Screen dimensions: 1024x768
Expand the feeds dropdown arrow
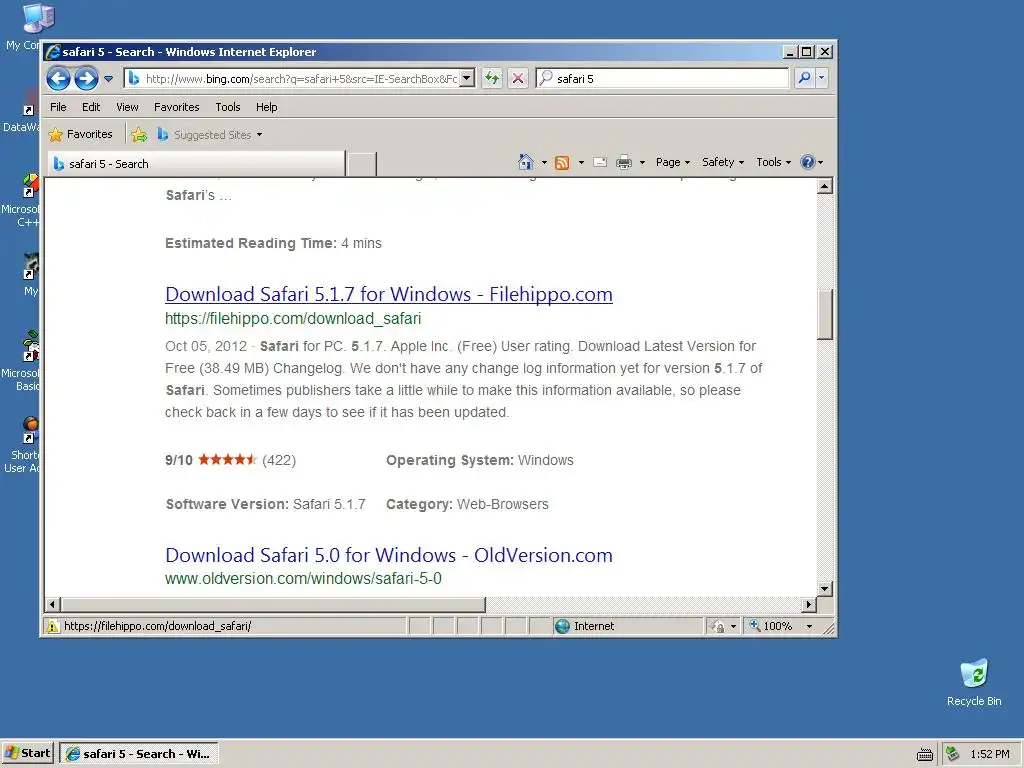click(x=581, y=162)
